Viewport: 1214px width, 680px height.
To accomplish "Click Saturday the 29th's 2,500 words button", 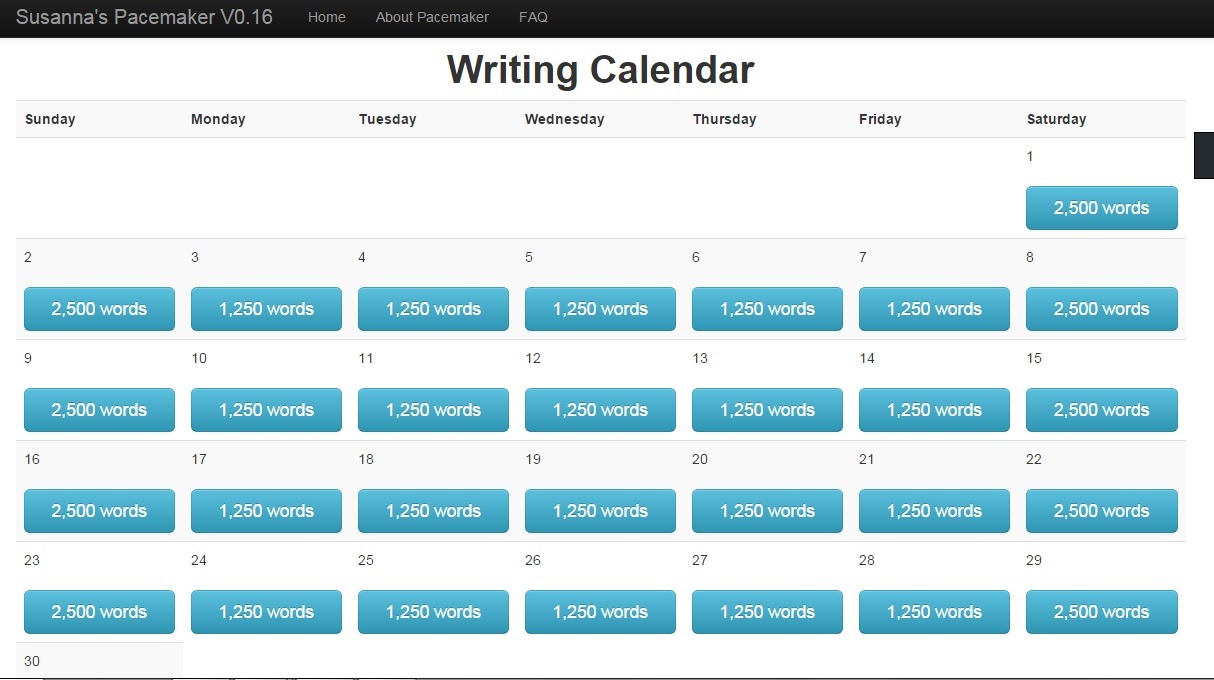I will [x=1101, y=612].
